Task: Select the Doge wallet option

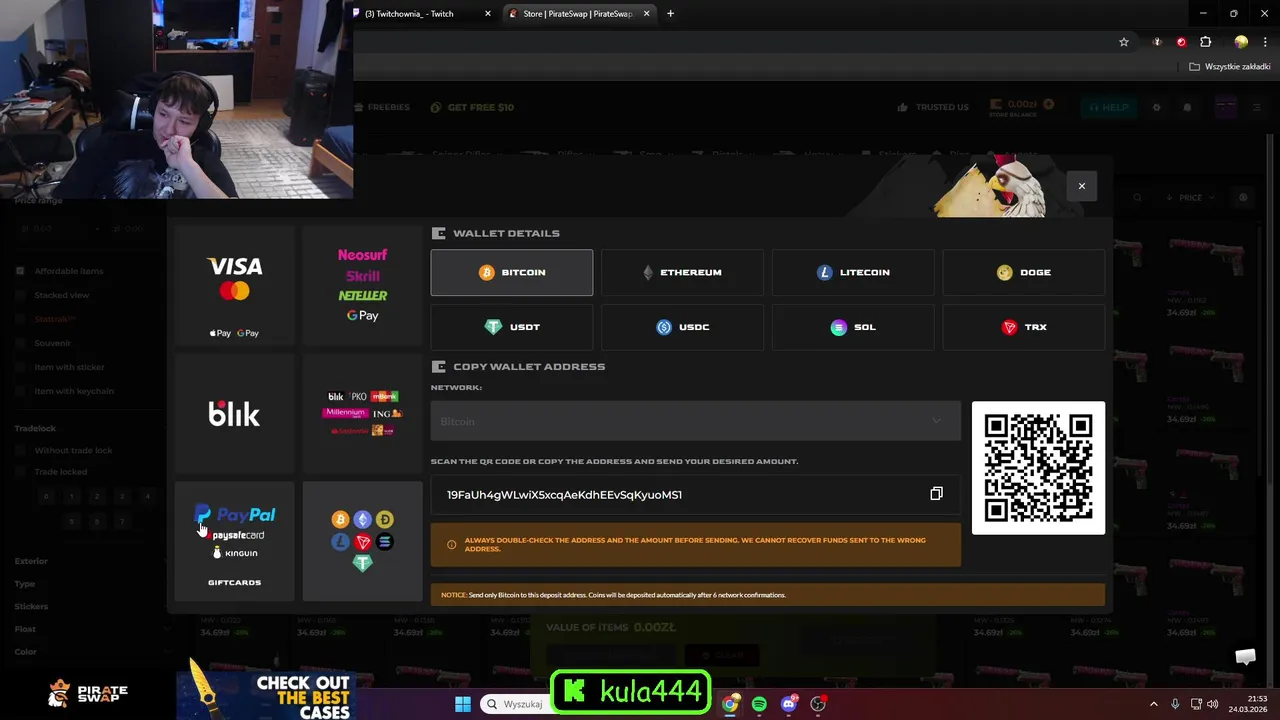Action: click(1024, 272)
